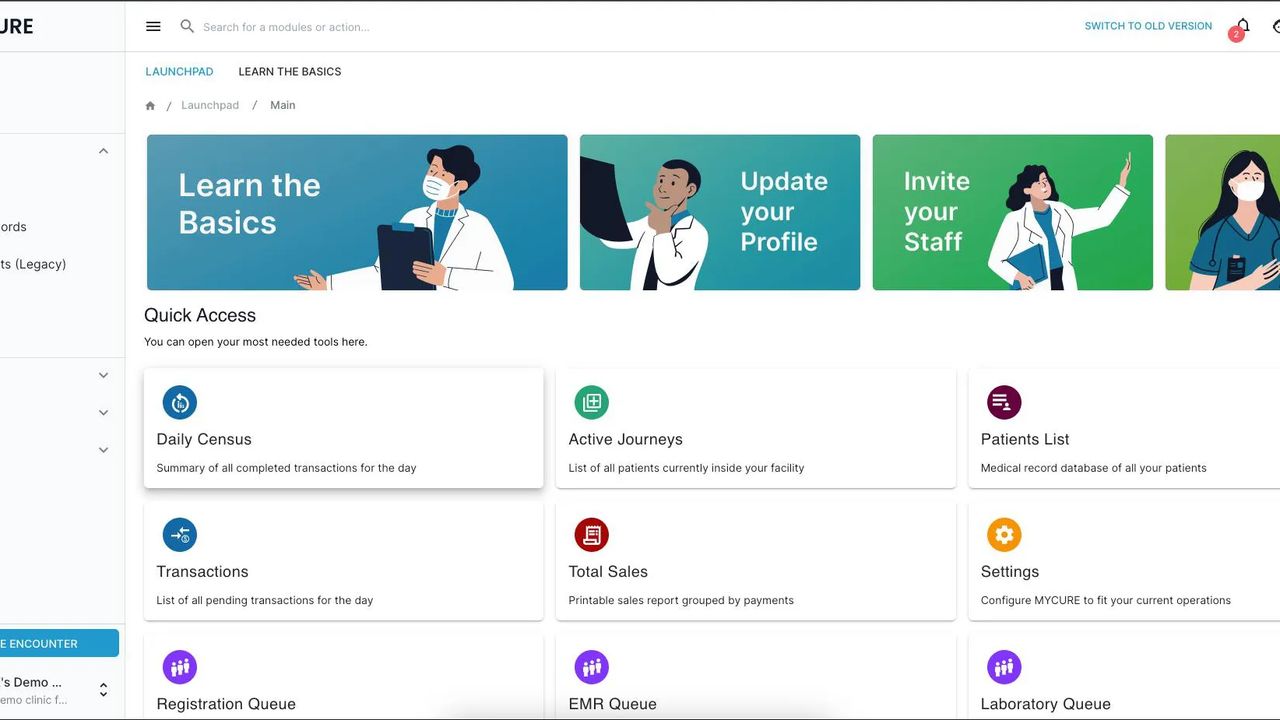Click the Laboratory Queue purple icon

1004,667
